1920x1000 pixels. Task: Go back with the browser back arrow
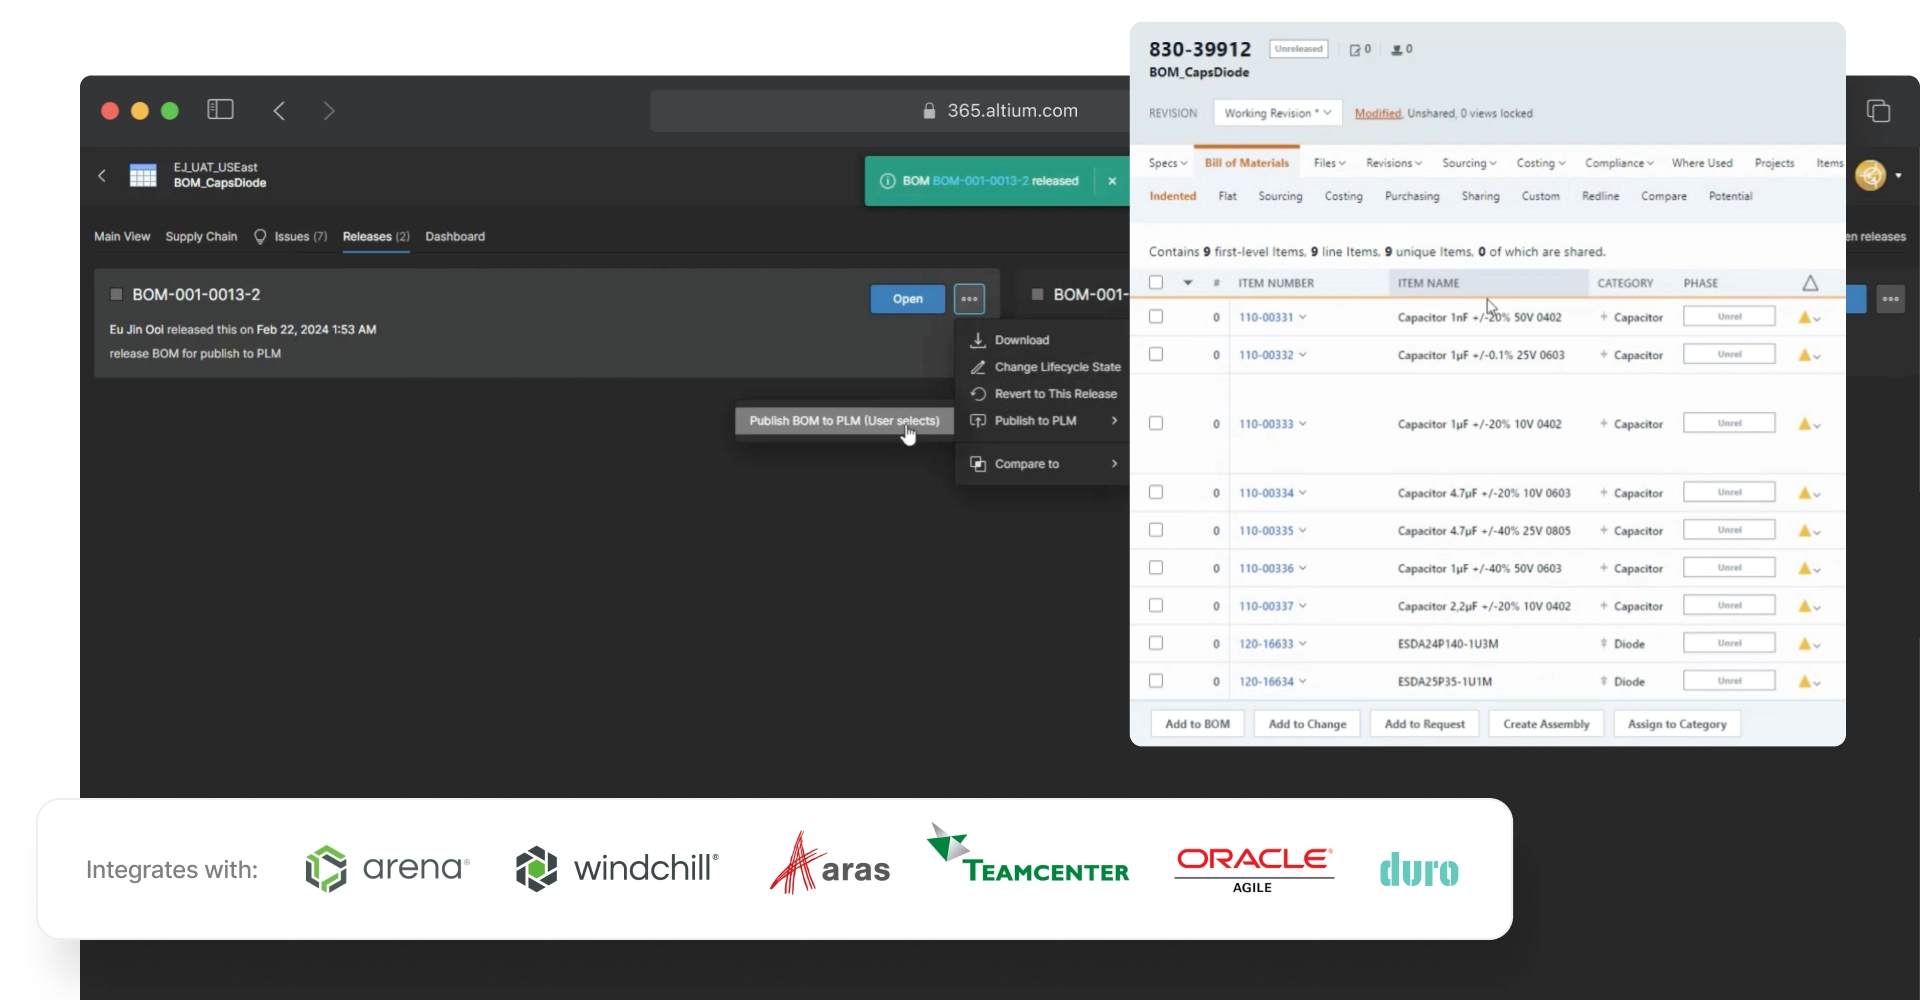coord(280,111)
